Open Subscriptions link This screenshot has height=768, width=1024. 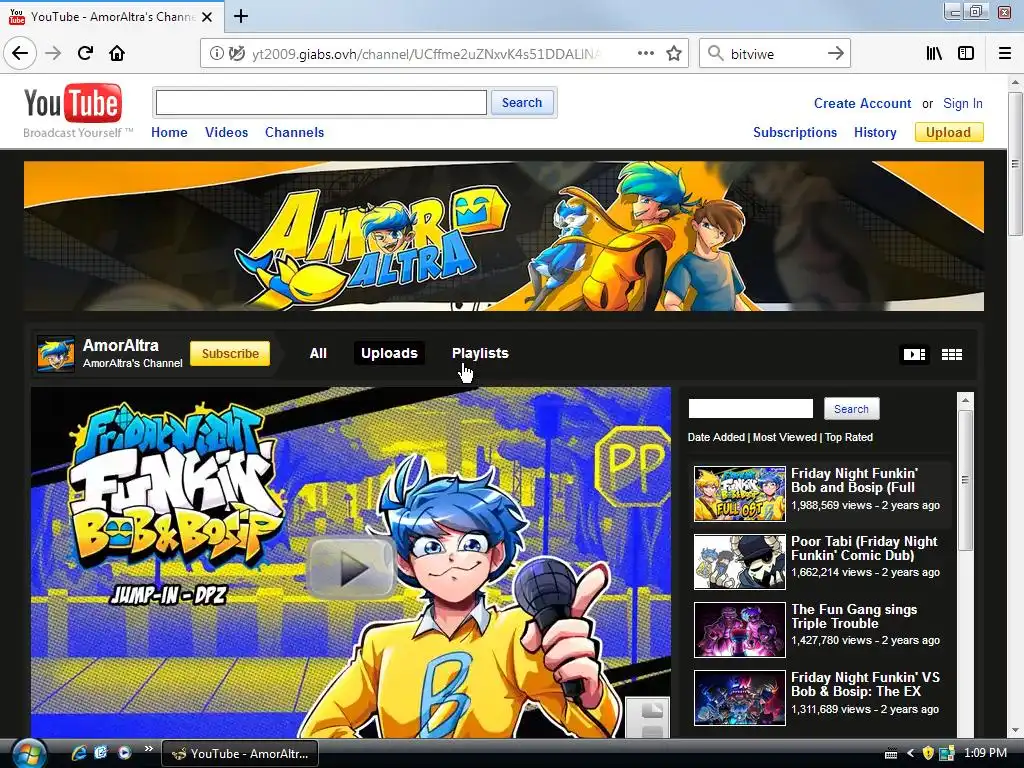tap(795, 132)
